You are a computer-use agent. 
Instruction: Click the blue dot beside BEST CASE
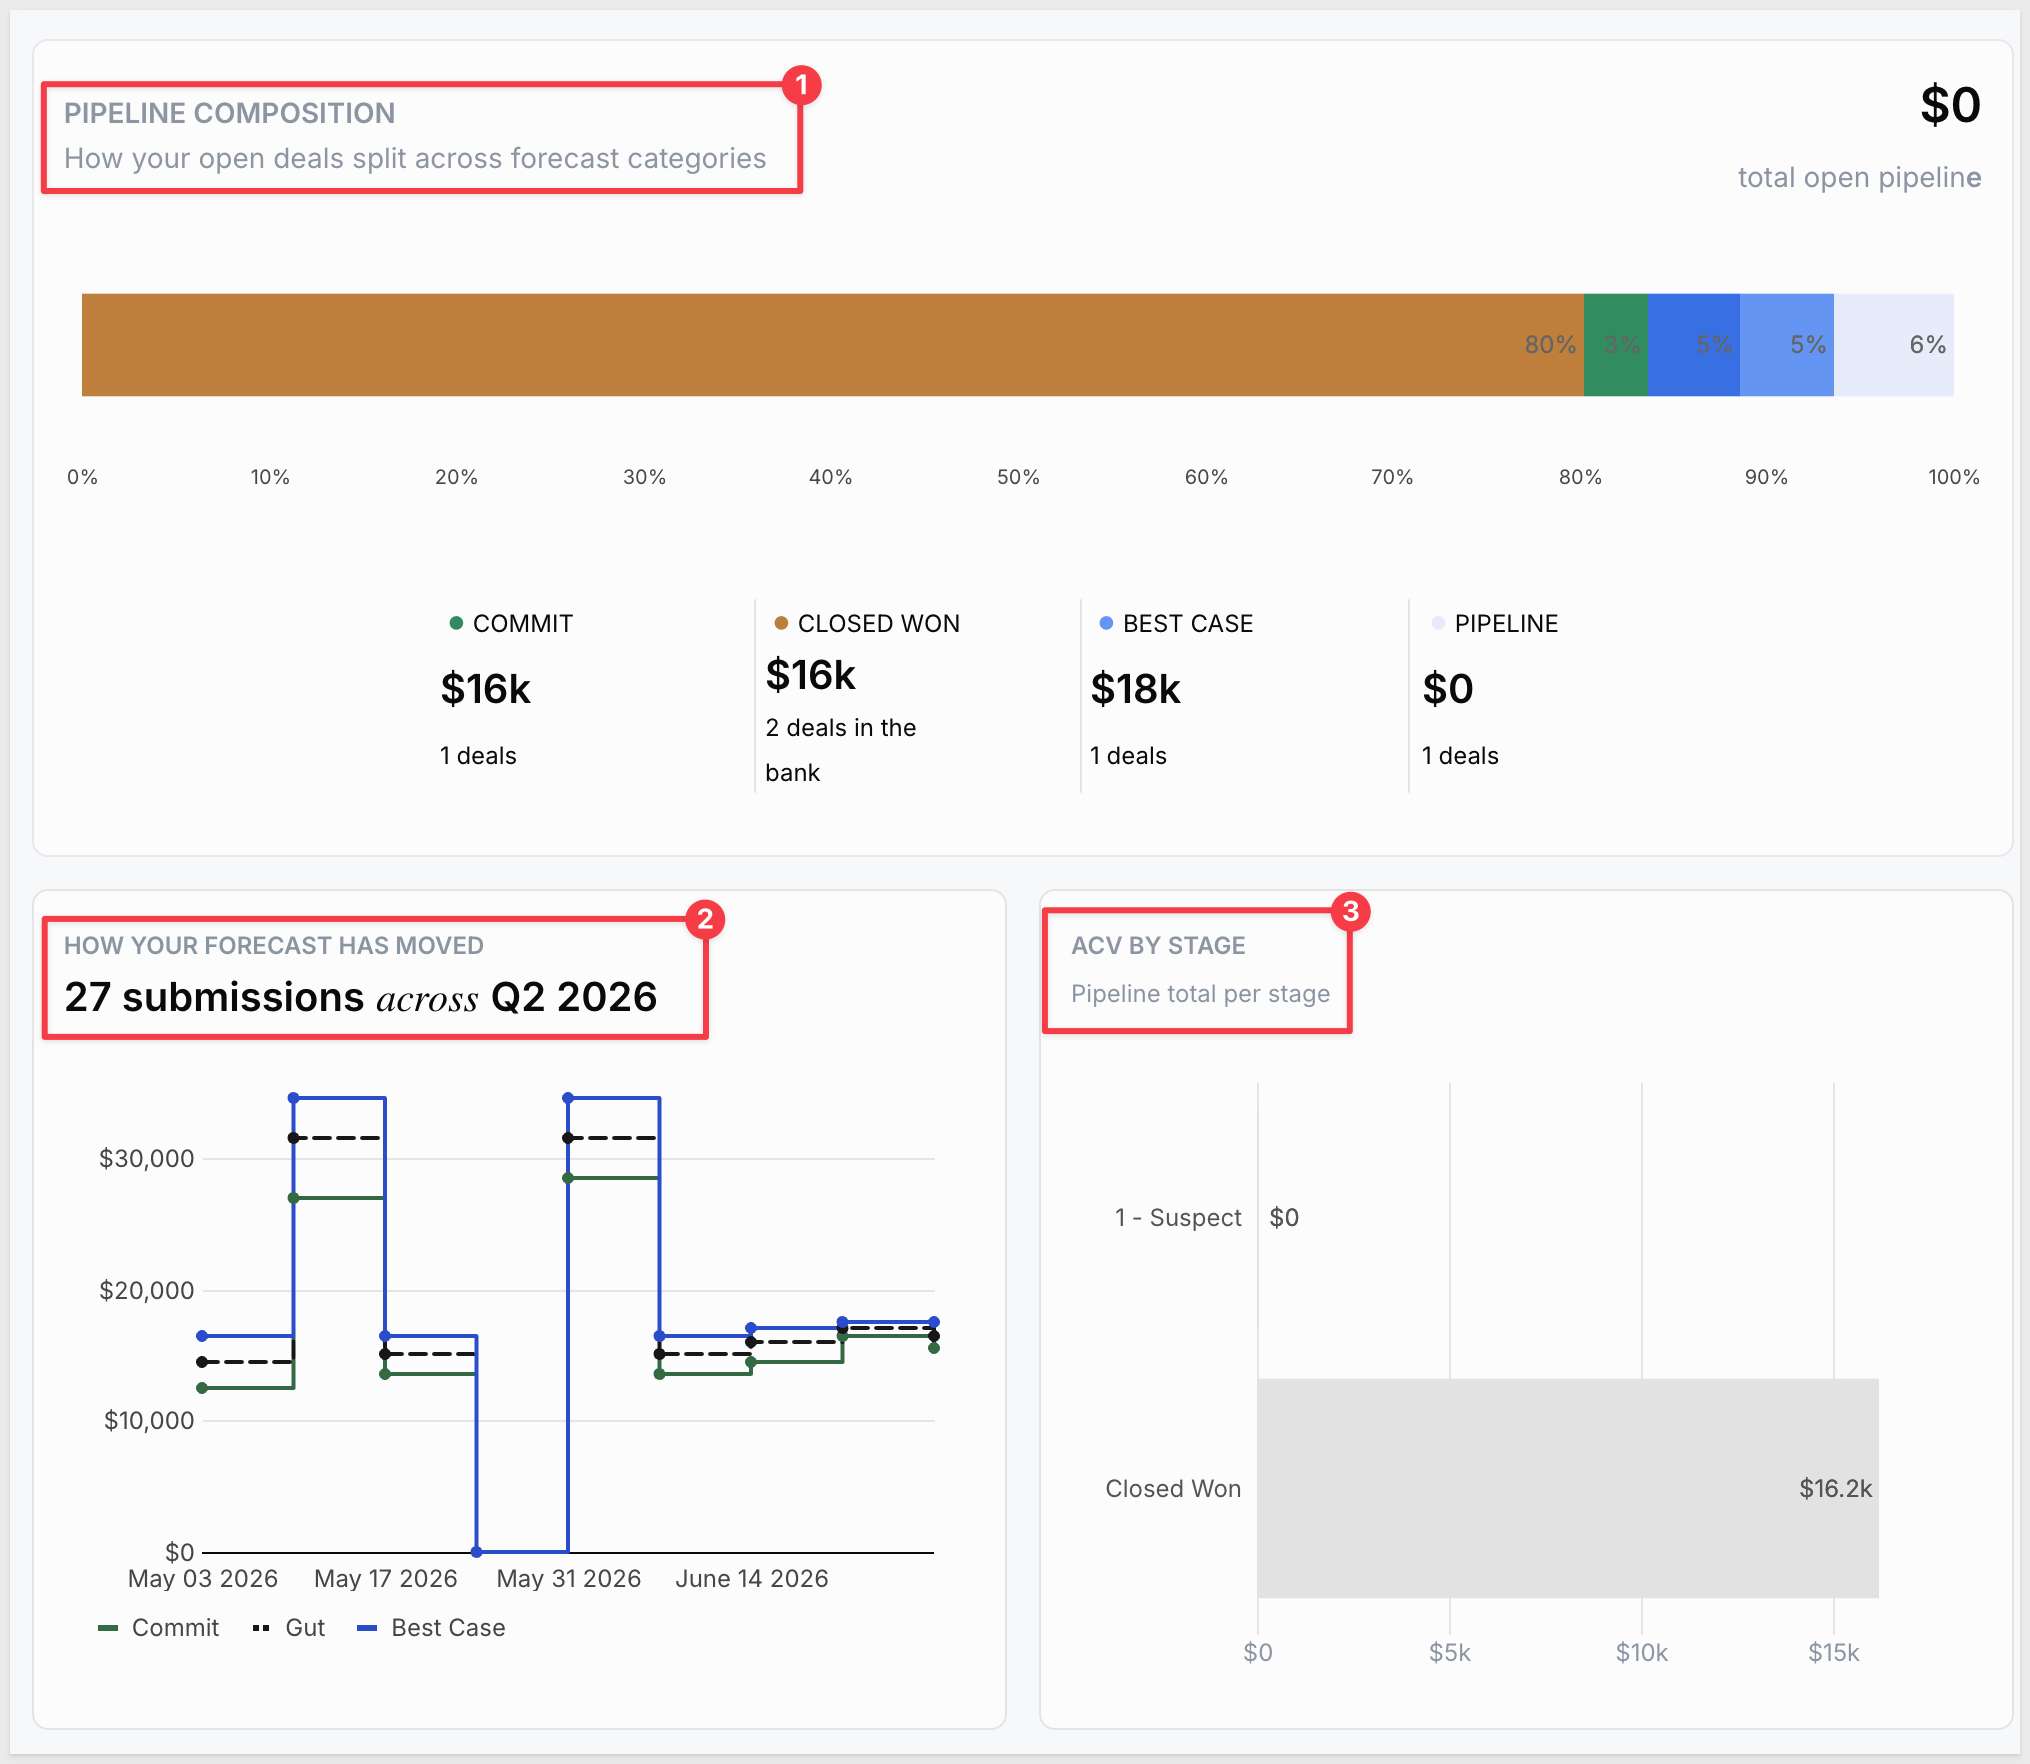1106,623
